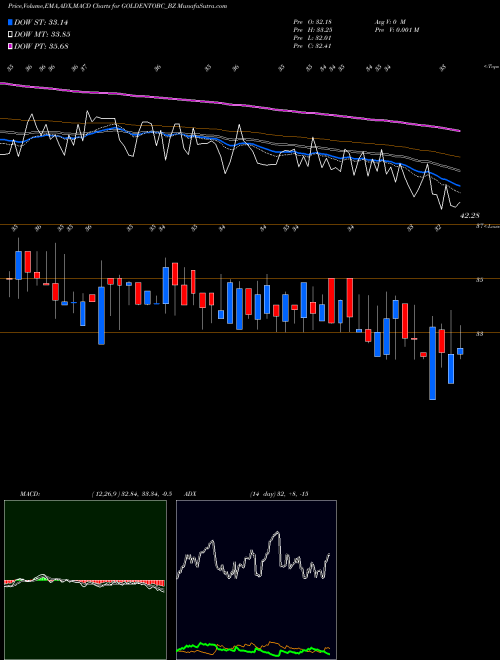Click the end of the blue ST moving average line
Viewport: 500px width, 660px height.
point(459,186)
